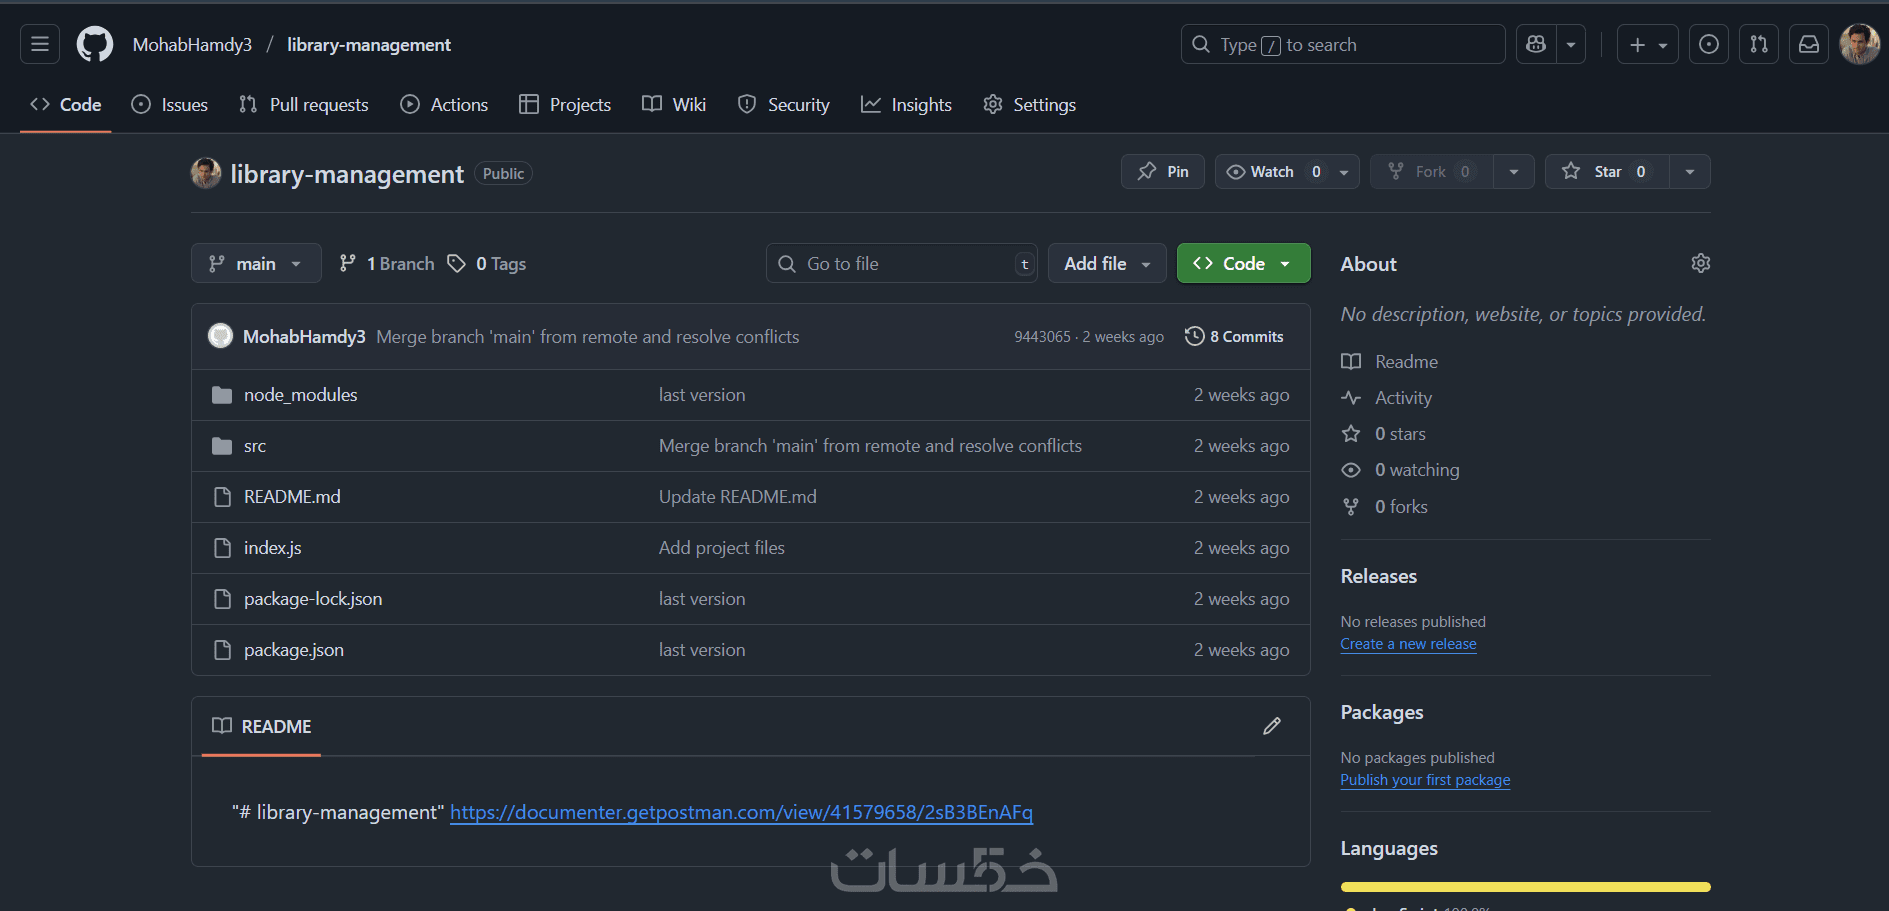Open the main branch switcher dropdown
The image size is (1889, 911).
point(256,263)
